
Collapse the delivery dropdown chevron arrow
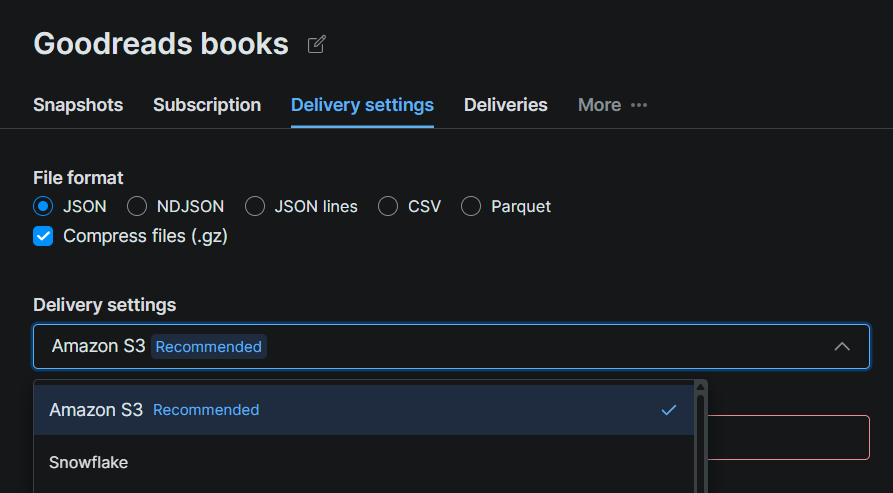[842, 347]
